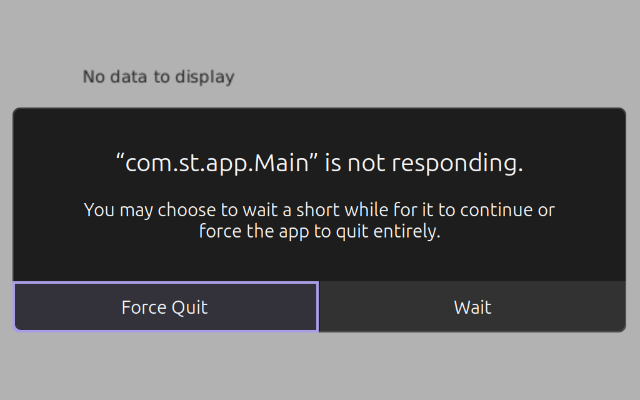Viewport: 640px width, 400px height.
Task: Click the "No data to display" label
Action: [158, 76]
